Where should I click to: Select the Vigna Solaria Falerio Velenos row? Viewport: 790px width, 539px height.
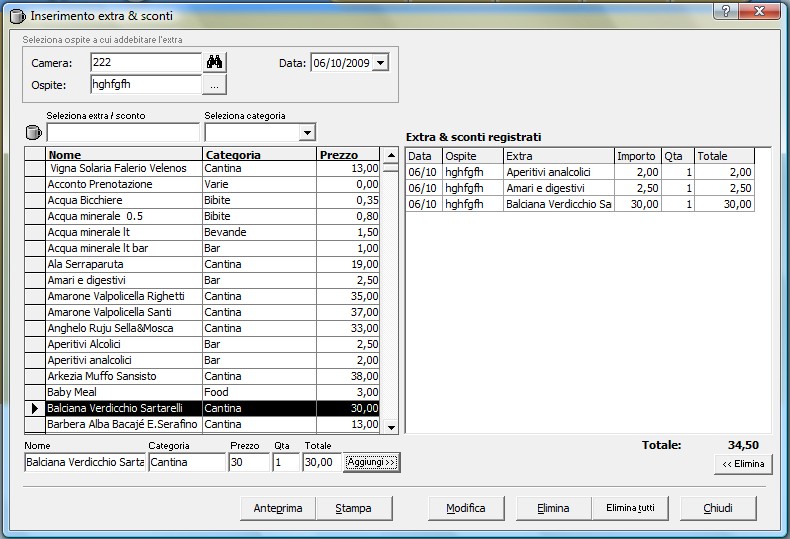(x=202, y=168)
